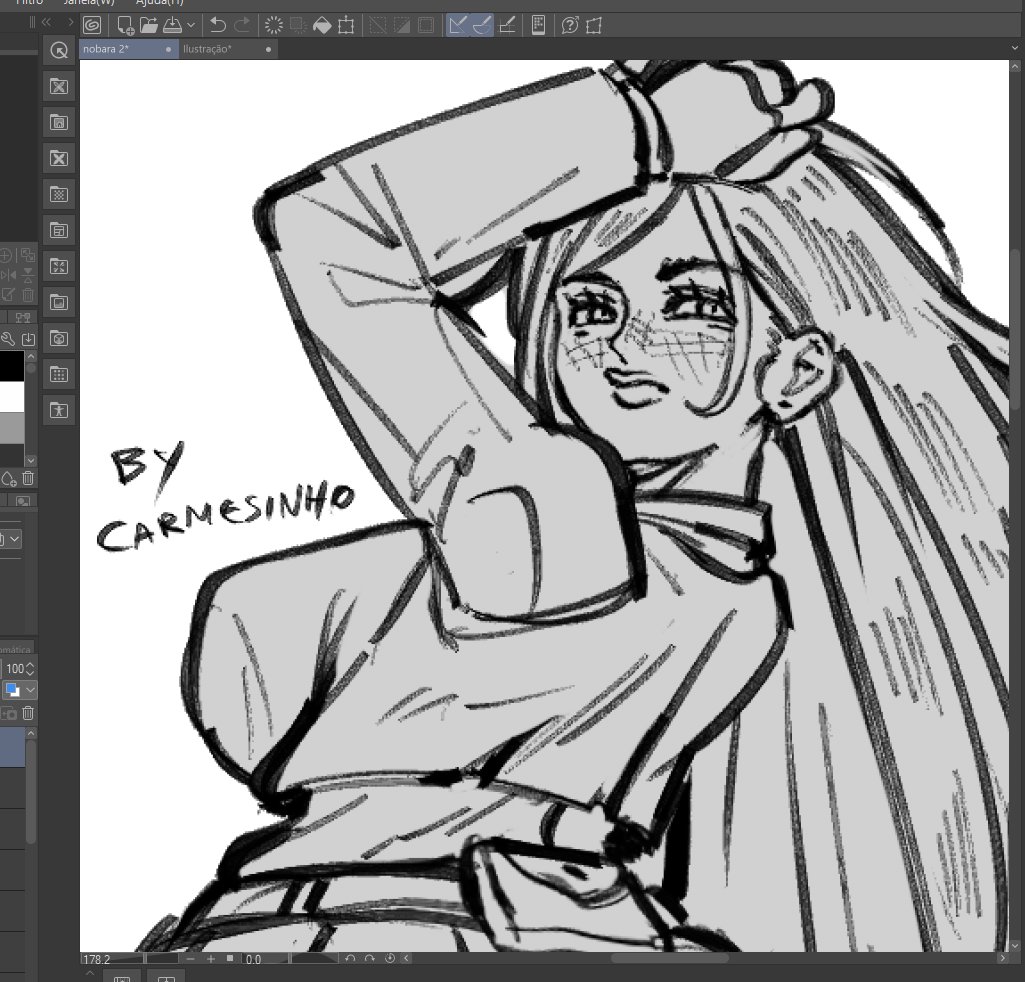Zoom out with minus button

click(190, 958)
